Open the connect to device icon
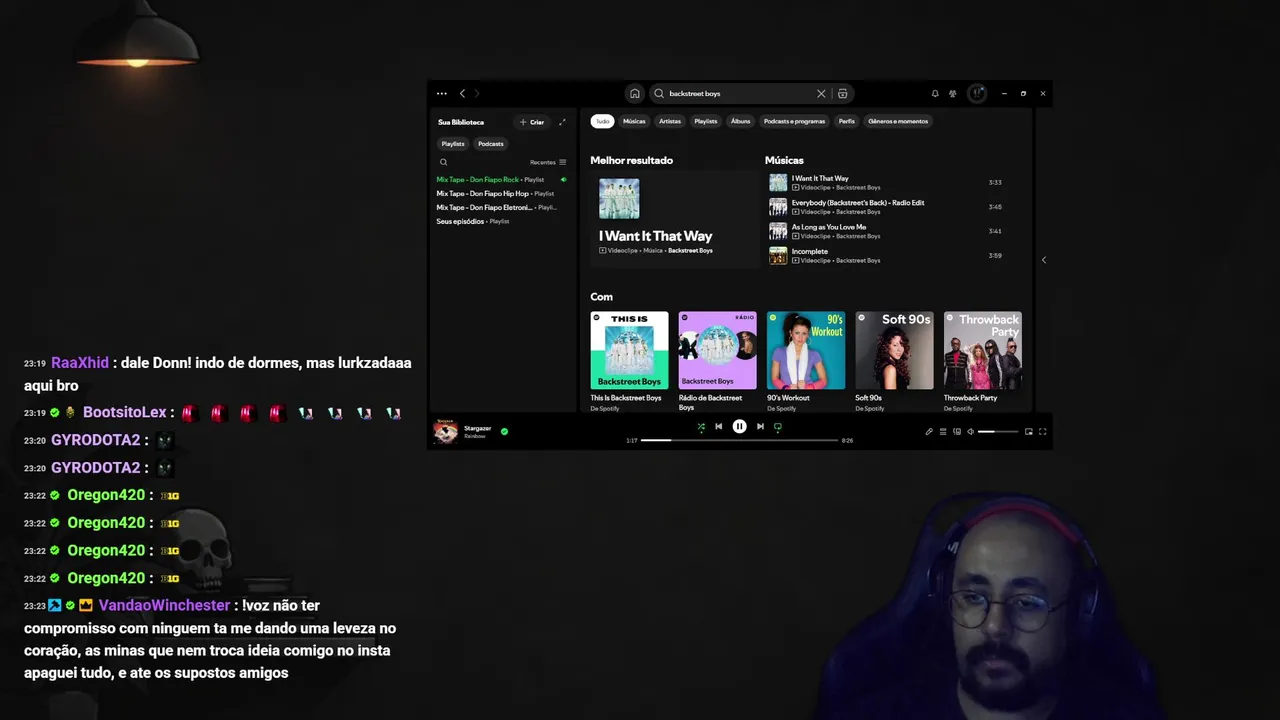This screenshot has height=720, width=1280. [x=957, y=432]
